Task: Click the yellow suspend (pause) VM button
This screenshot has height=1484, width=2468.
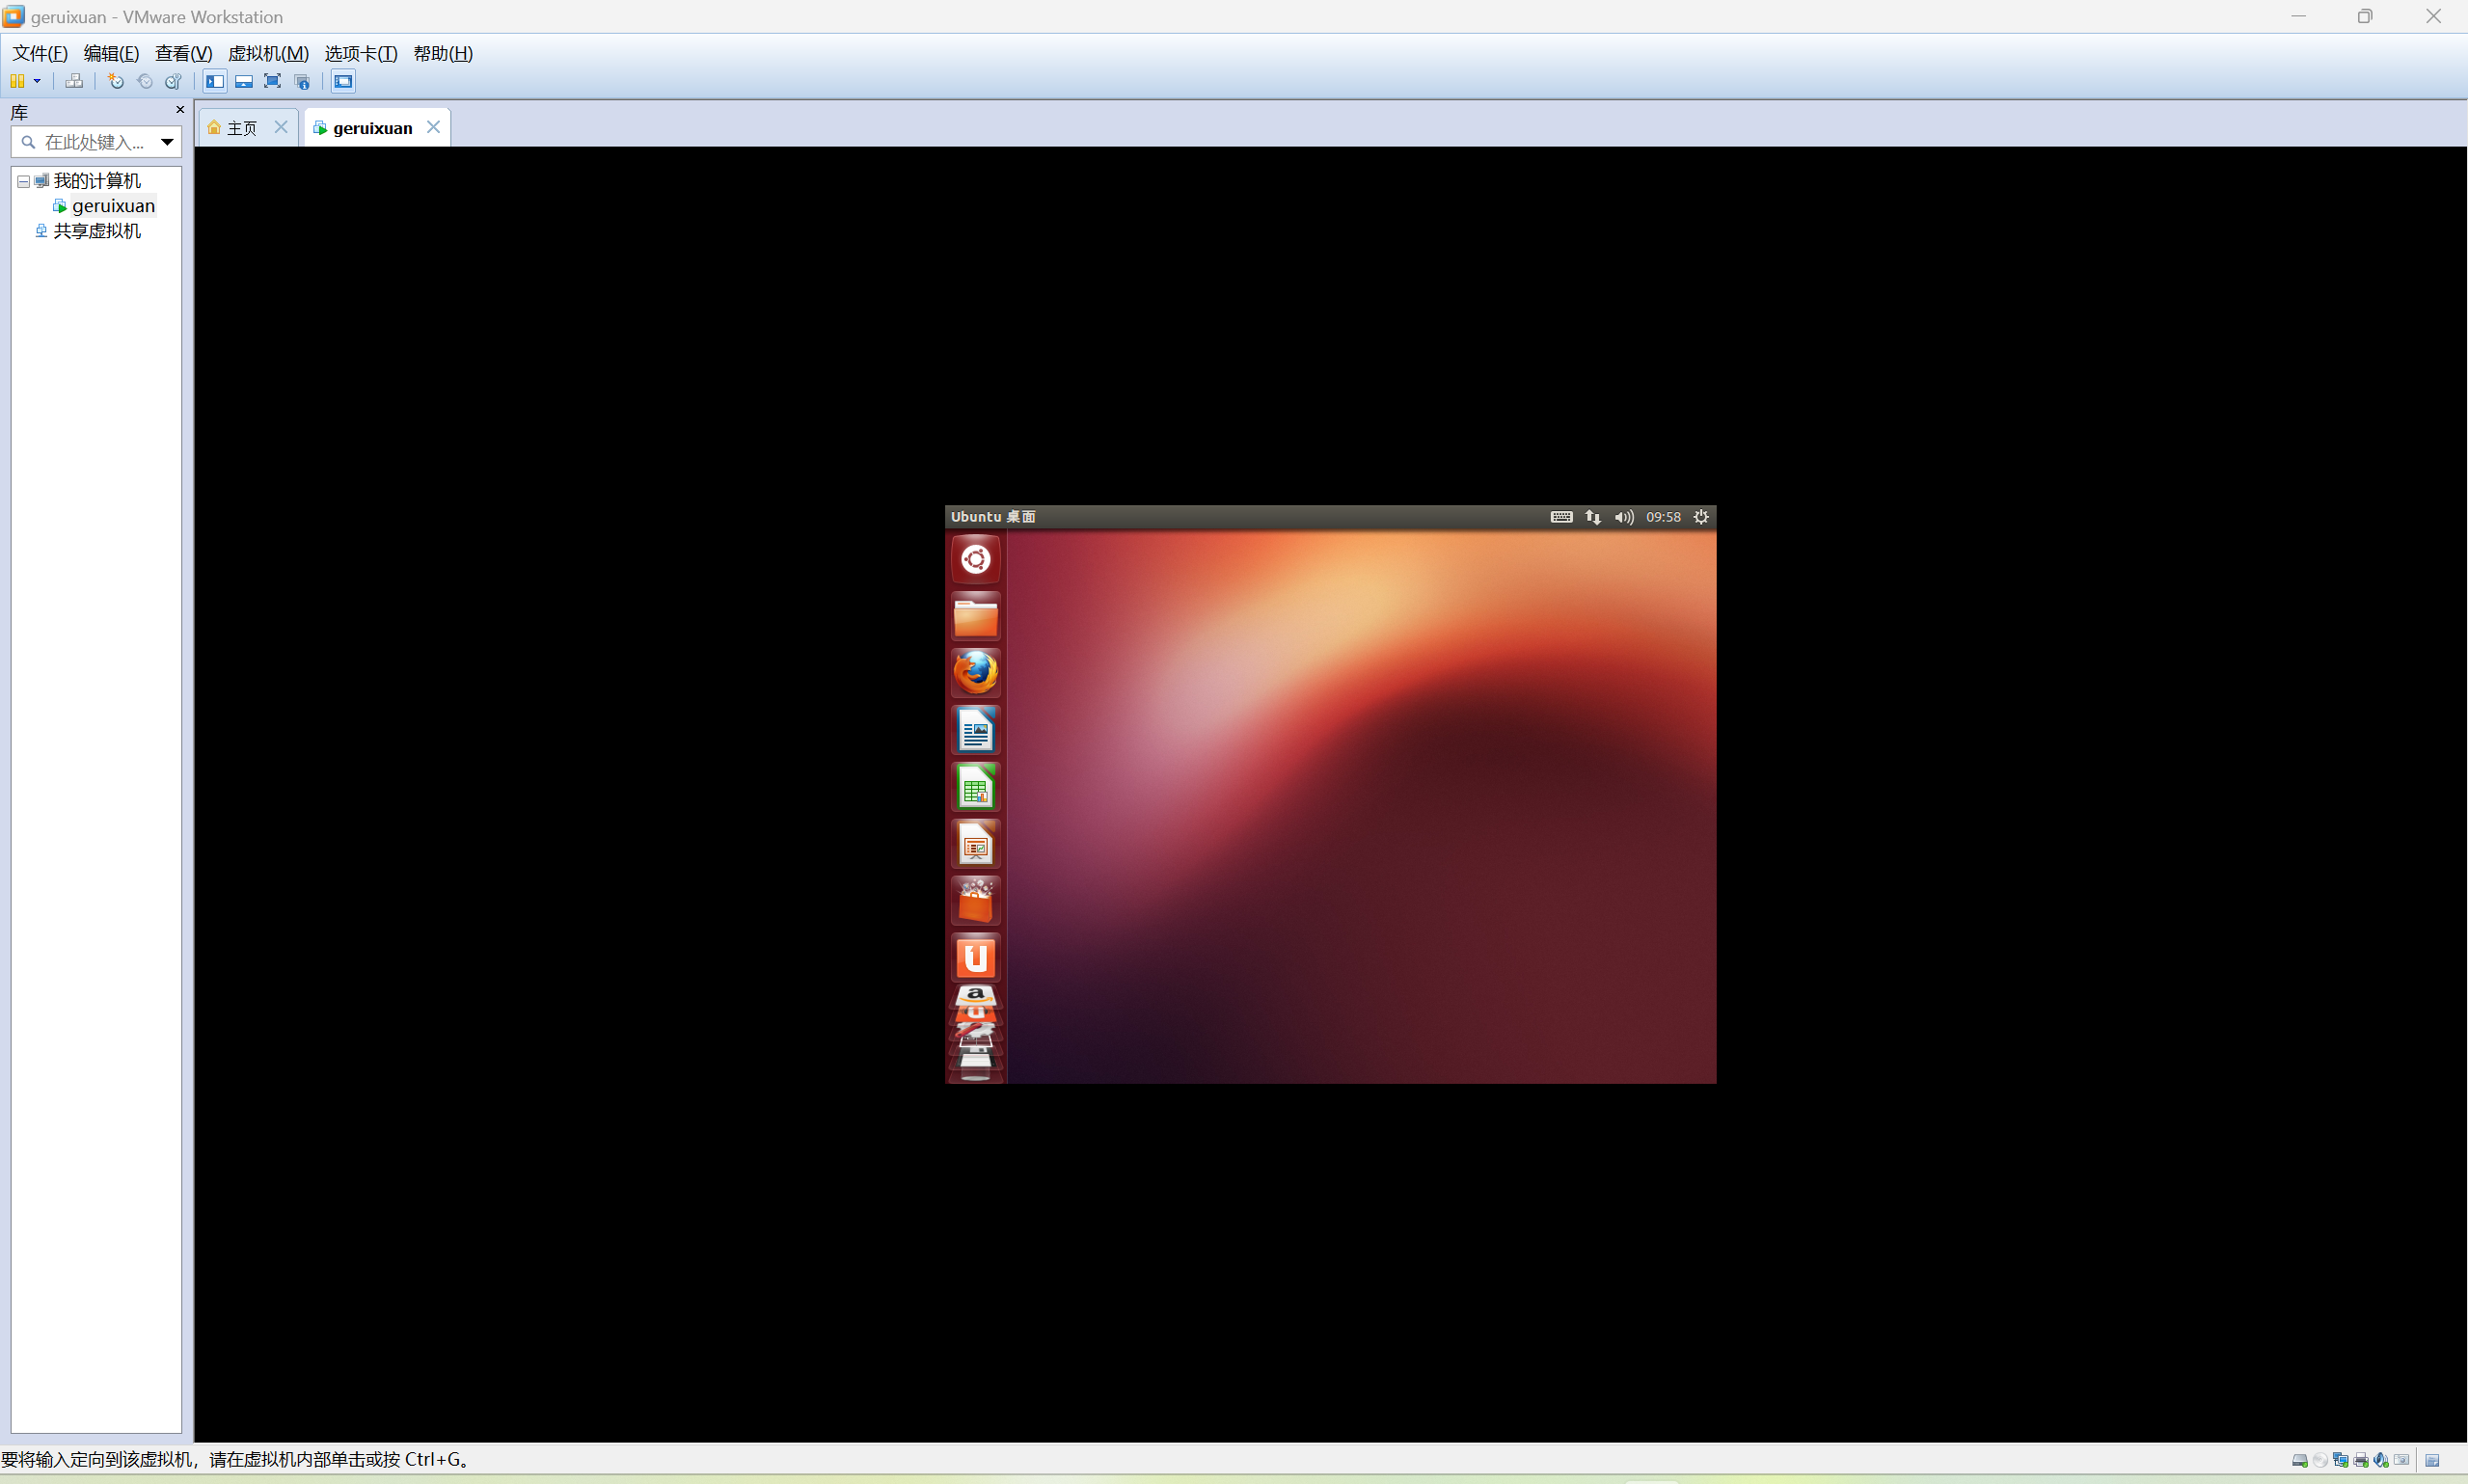Action: pos(17,81)
